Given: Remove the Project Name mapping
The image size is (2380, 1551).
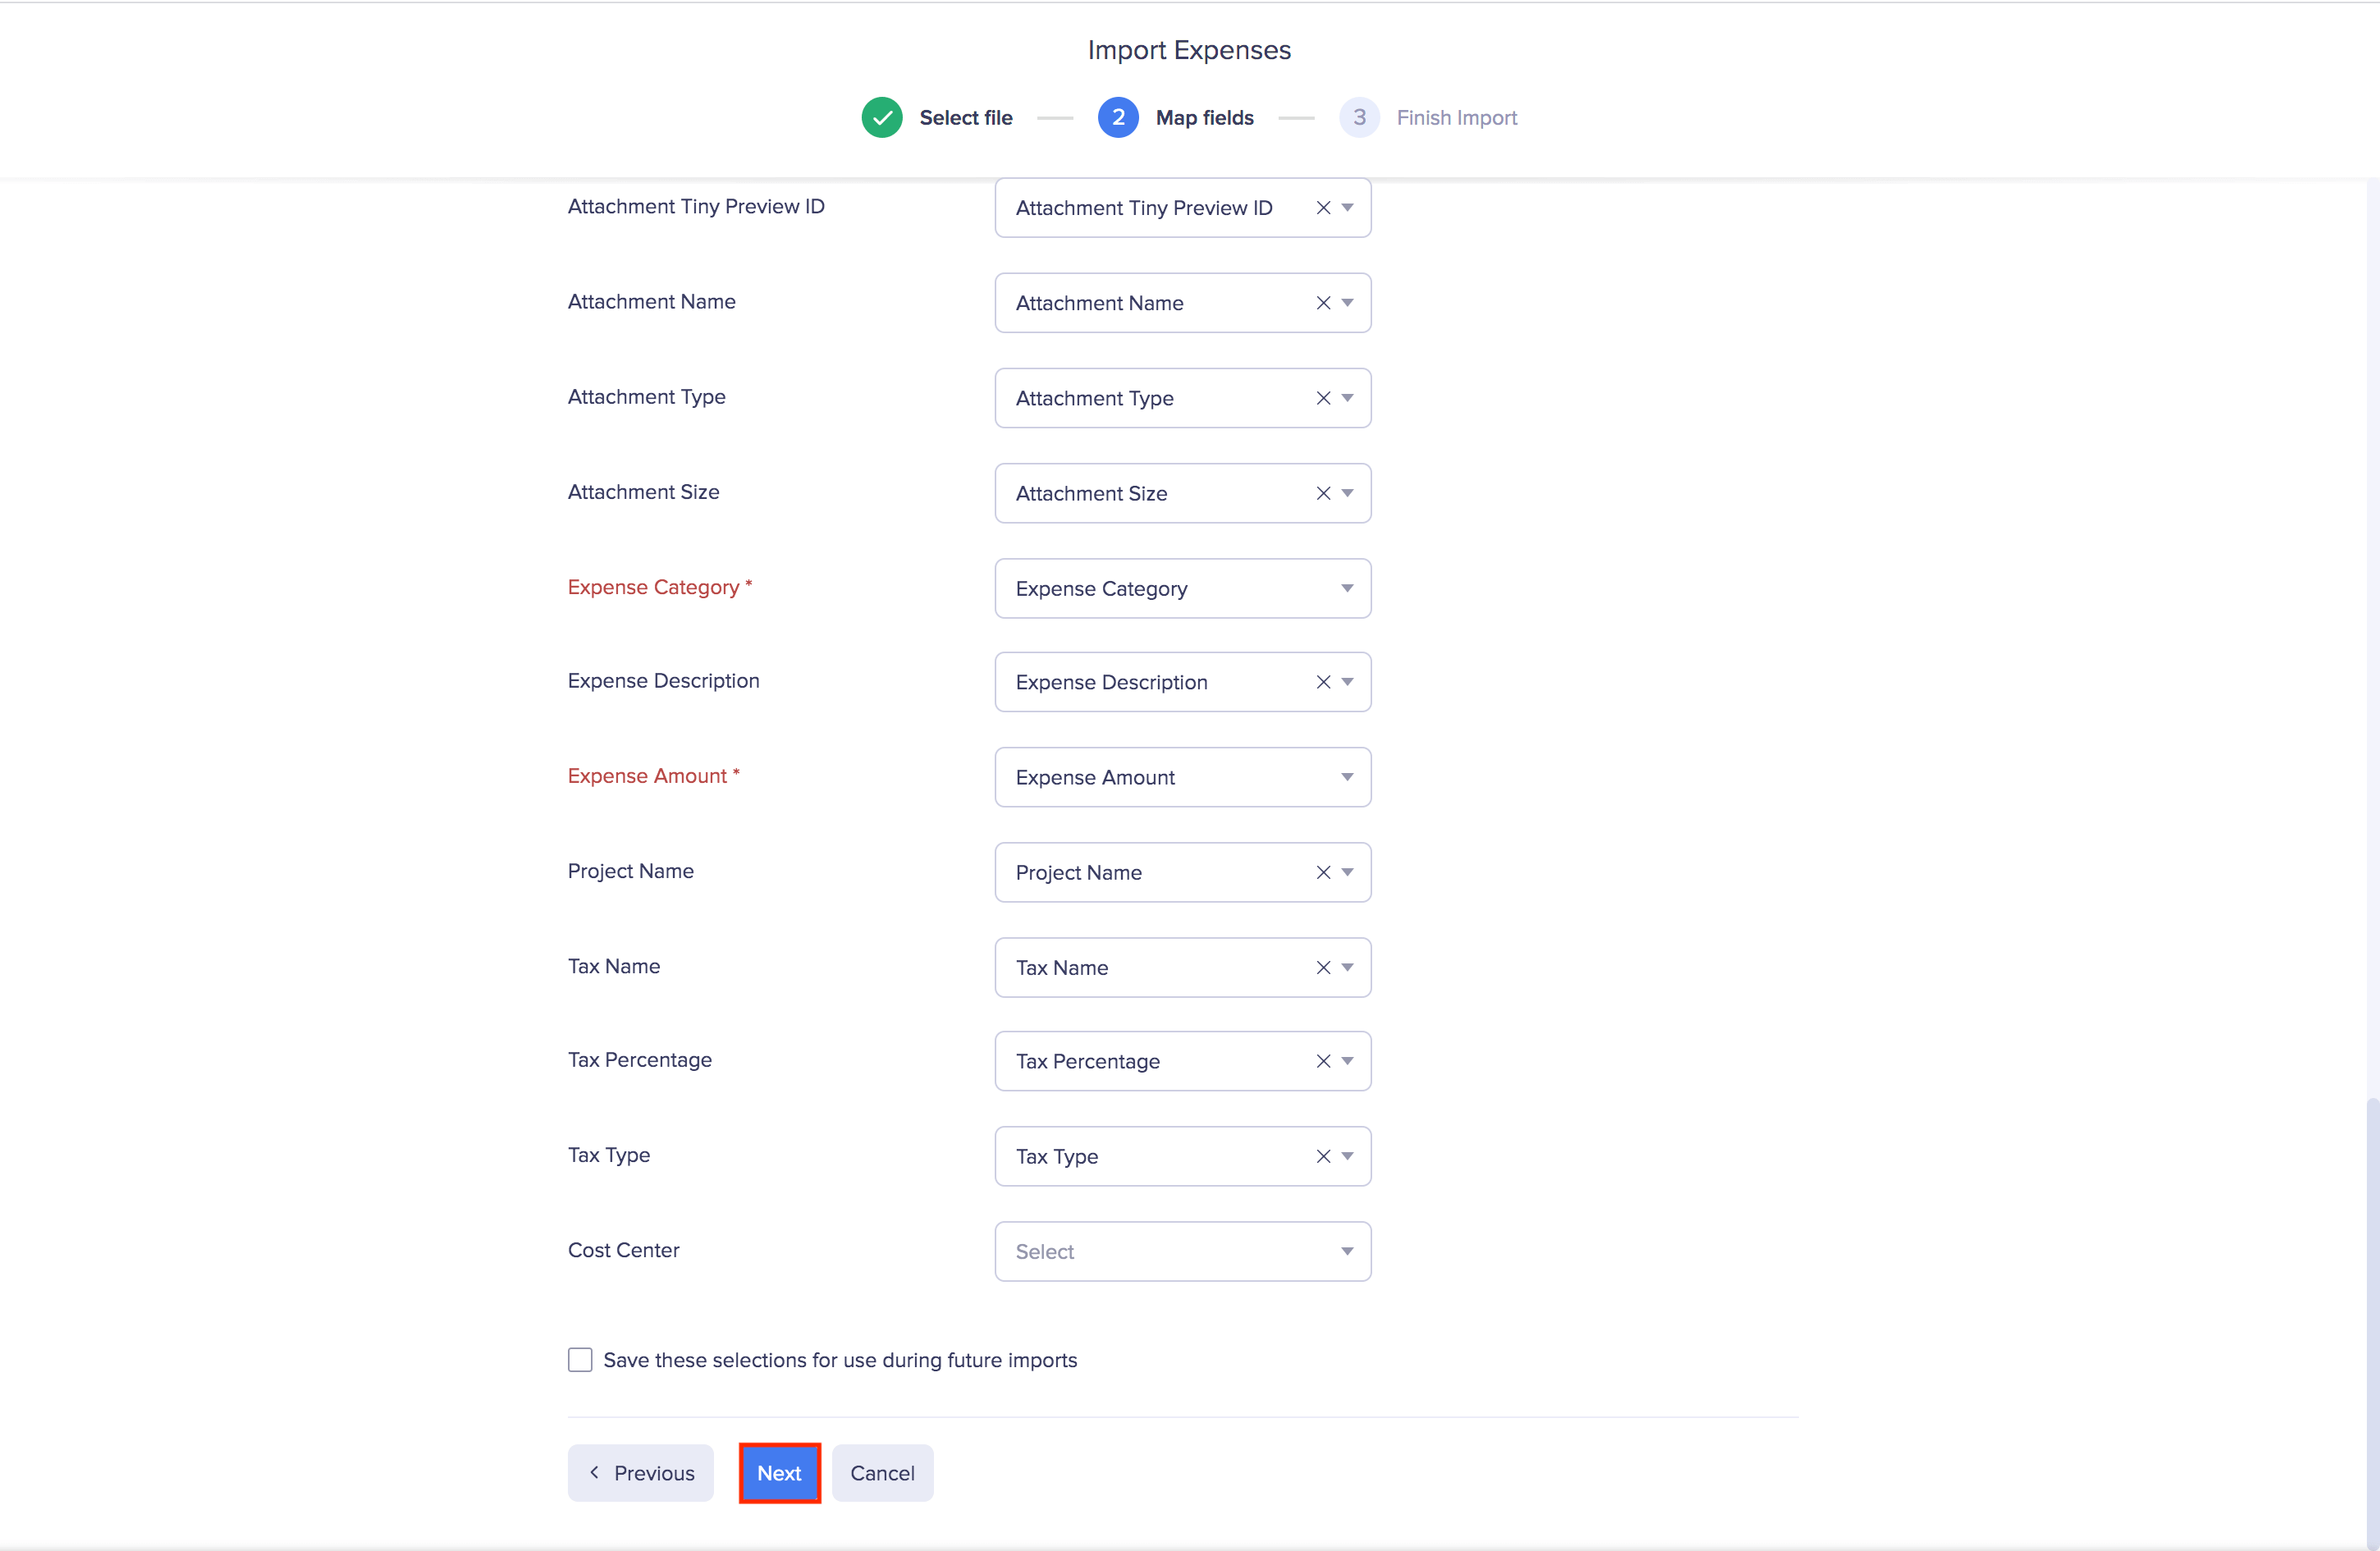Looking at the screenshot, I should pyautogui.click(x=1322, y=872).
